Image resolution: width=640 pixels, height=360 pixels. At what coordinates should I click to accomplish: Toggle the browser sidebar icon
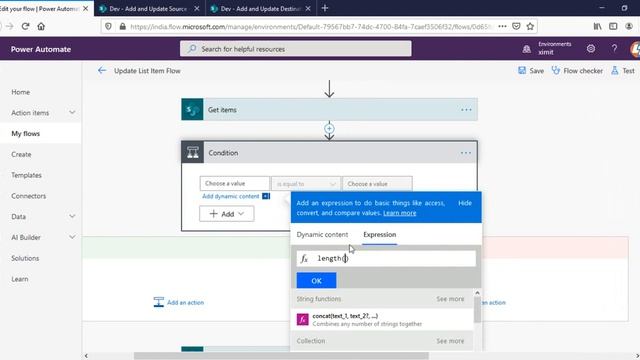click(613, 27)
